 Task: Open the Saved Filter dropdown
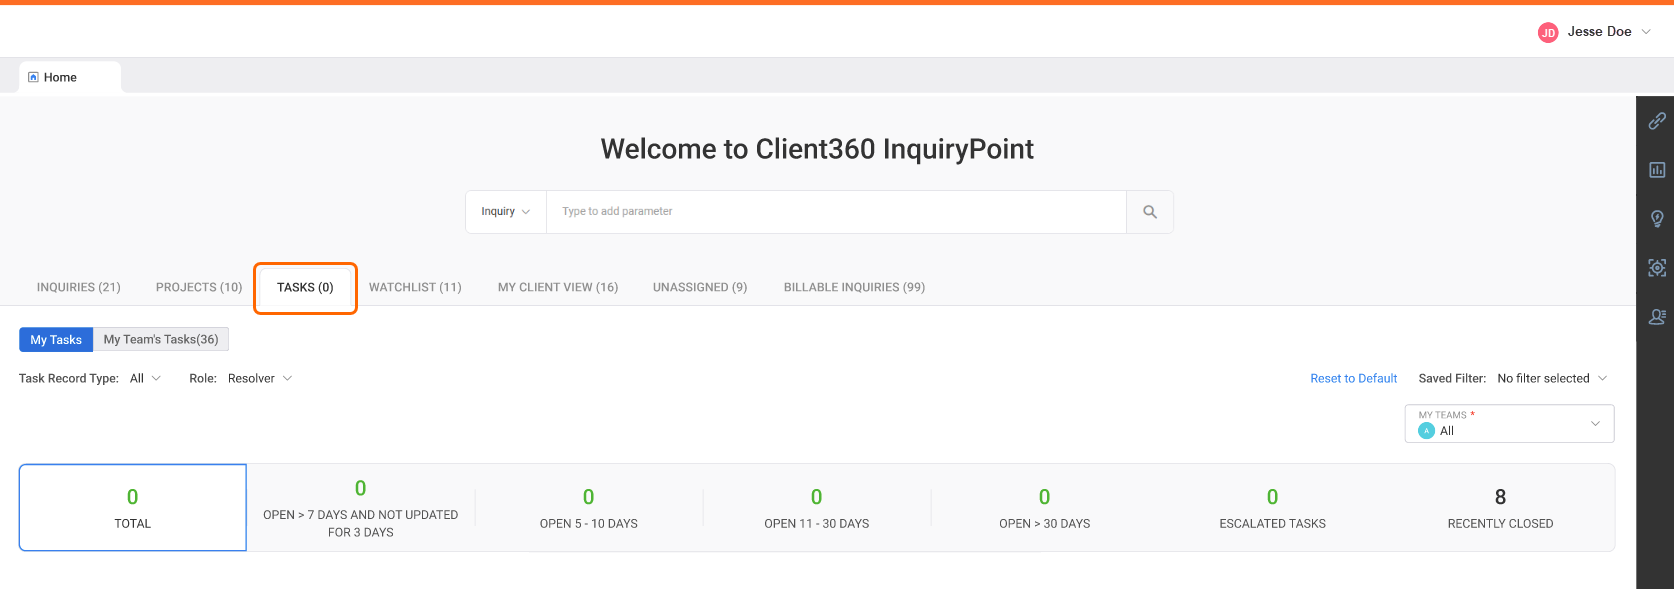click(x=1552, y=379)
